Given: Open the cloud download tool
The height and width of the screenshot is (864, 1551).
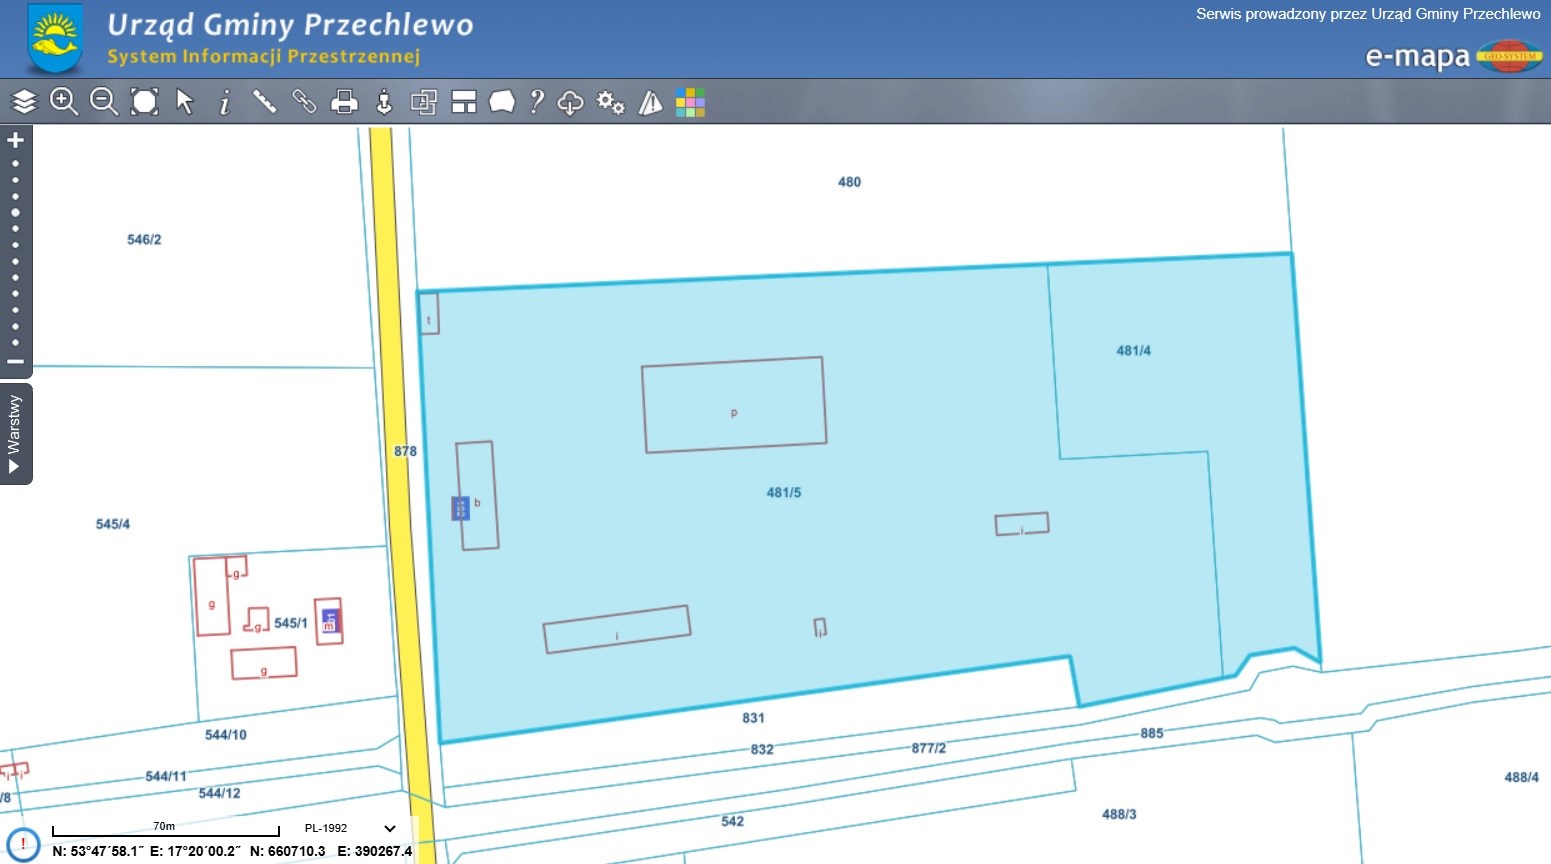Looking at the screenshot, I should click(x=570, y=102).
